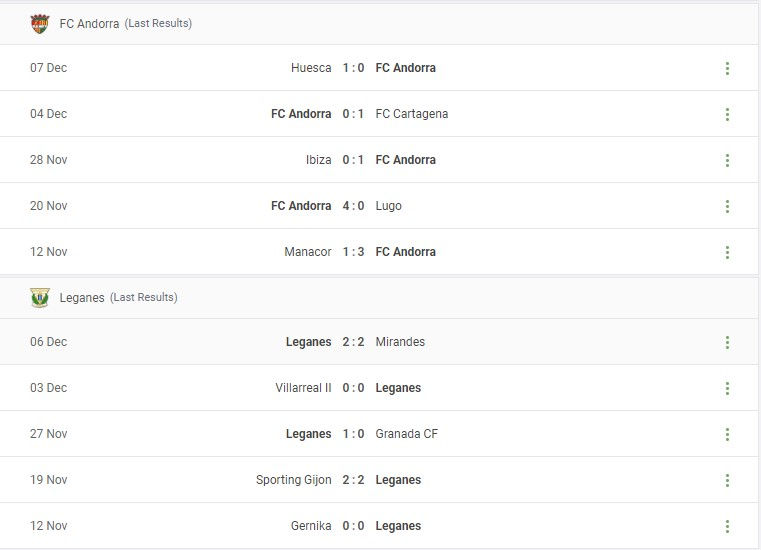The height and width of the screenshot is (550, 761).
Task: Select the Mirandes team name
Action: tap(400, 342)
